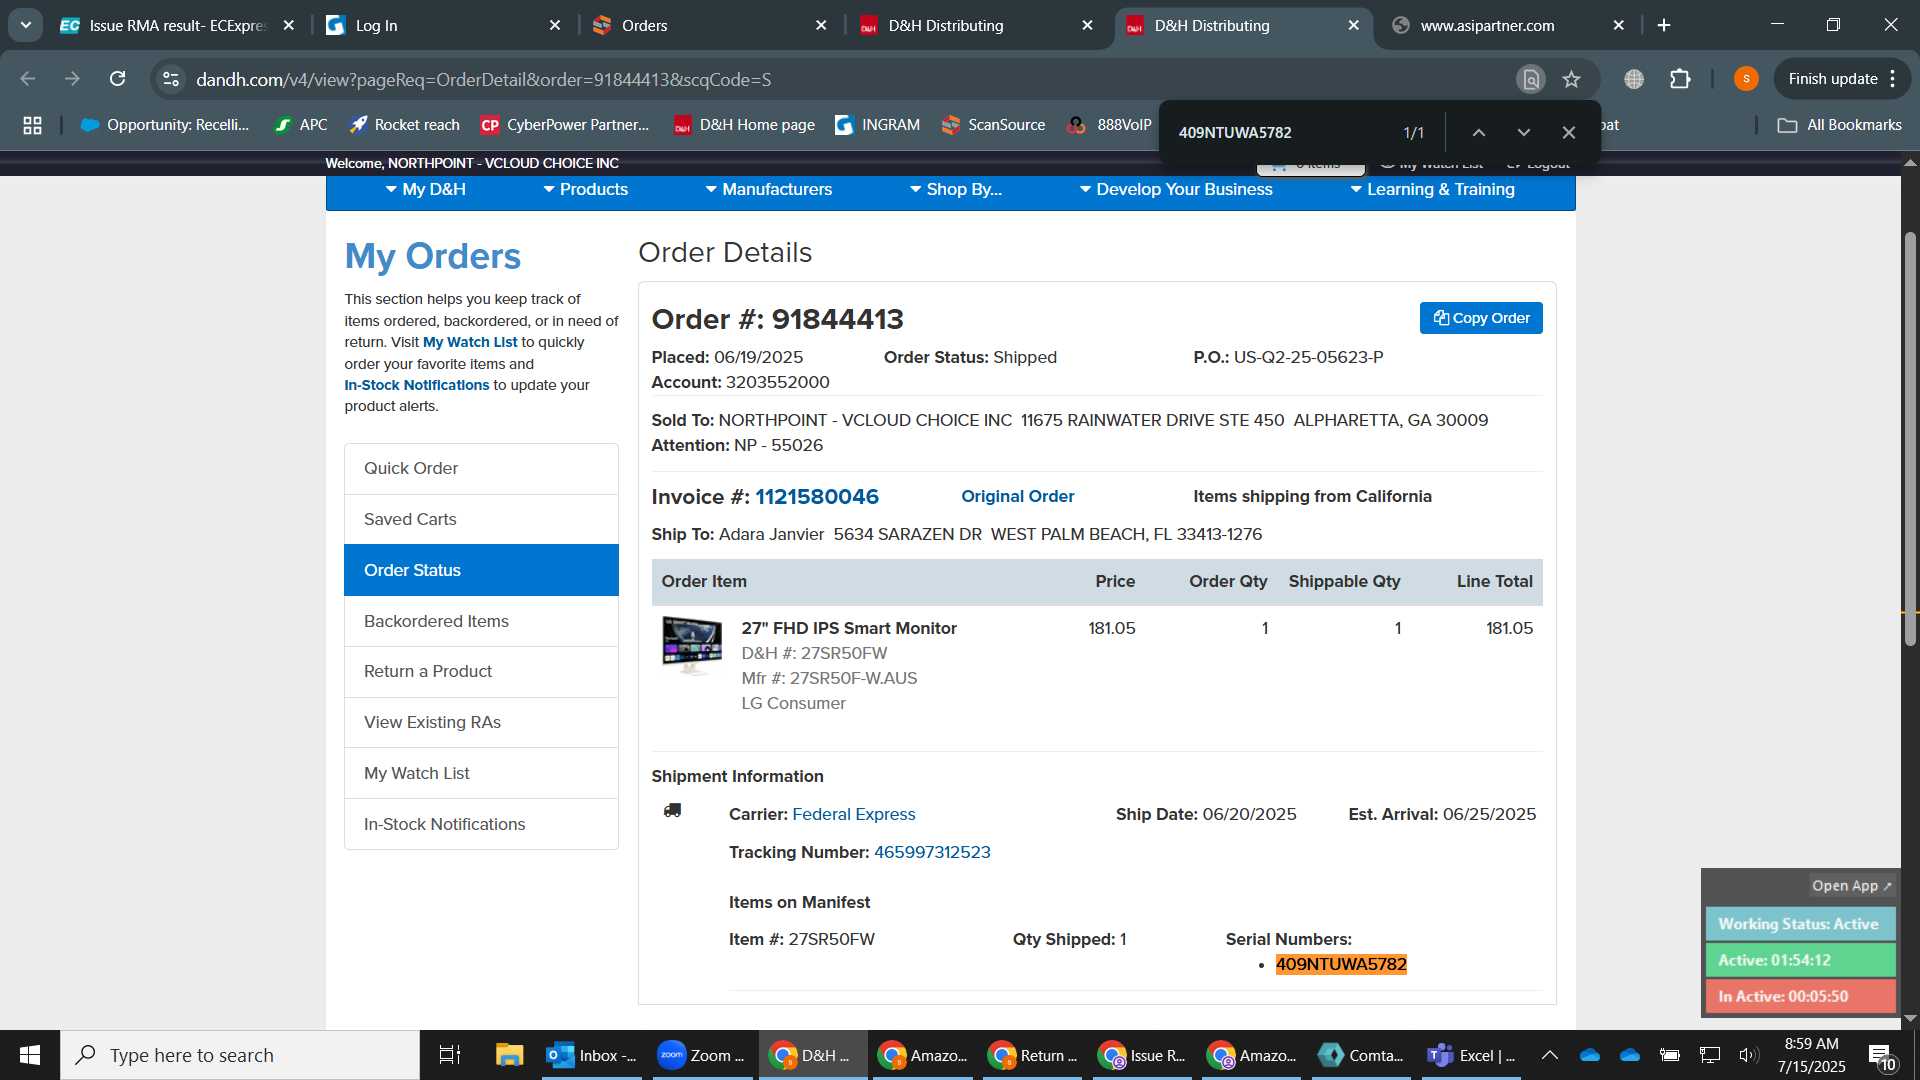Screen dimensions: 1920x1080
Task: Jump to the next find result
Action: (x=1524, y=132)
